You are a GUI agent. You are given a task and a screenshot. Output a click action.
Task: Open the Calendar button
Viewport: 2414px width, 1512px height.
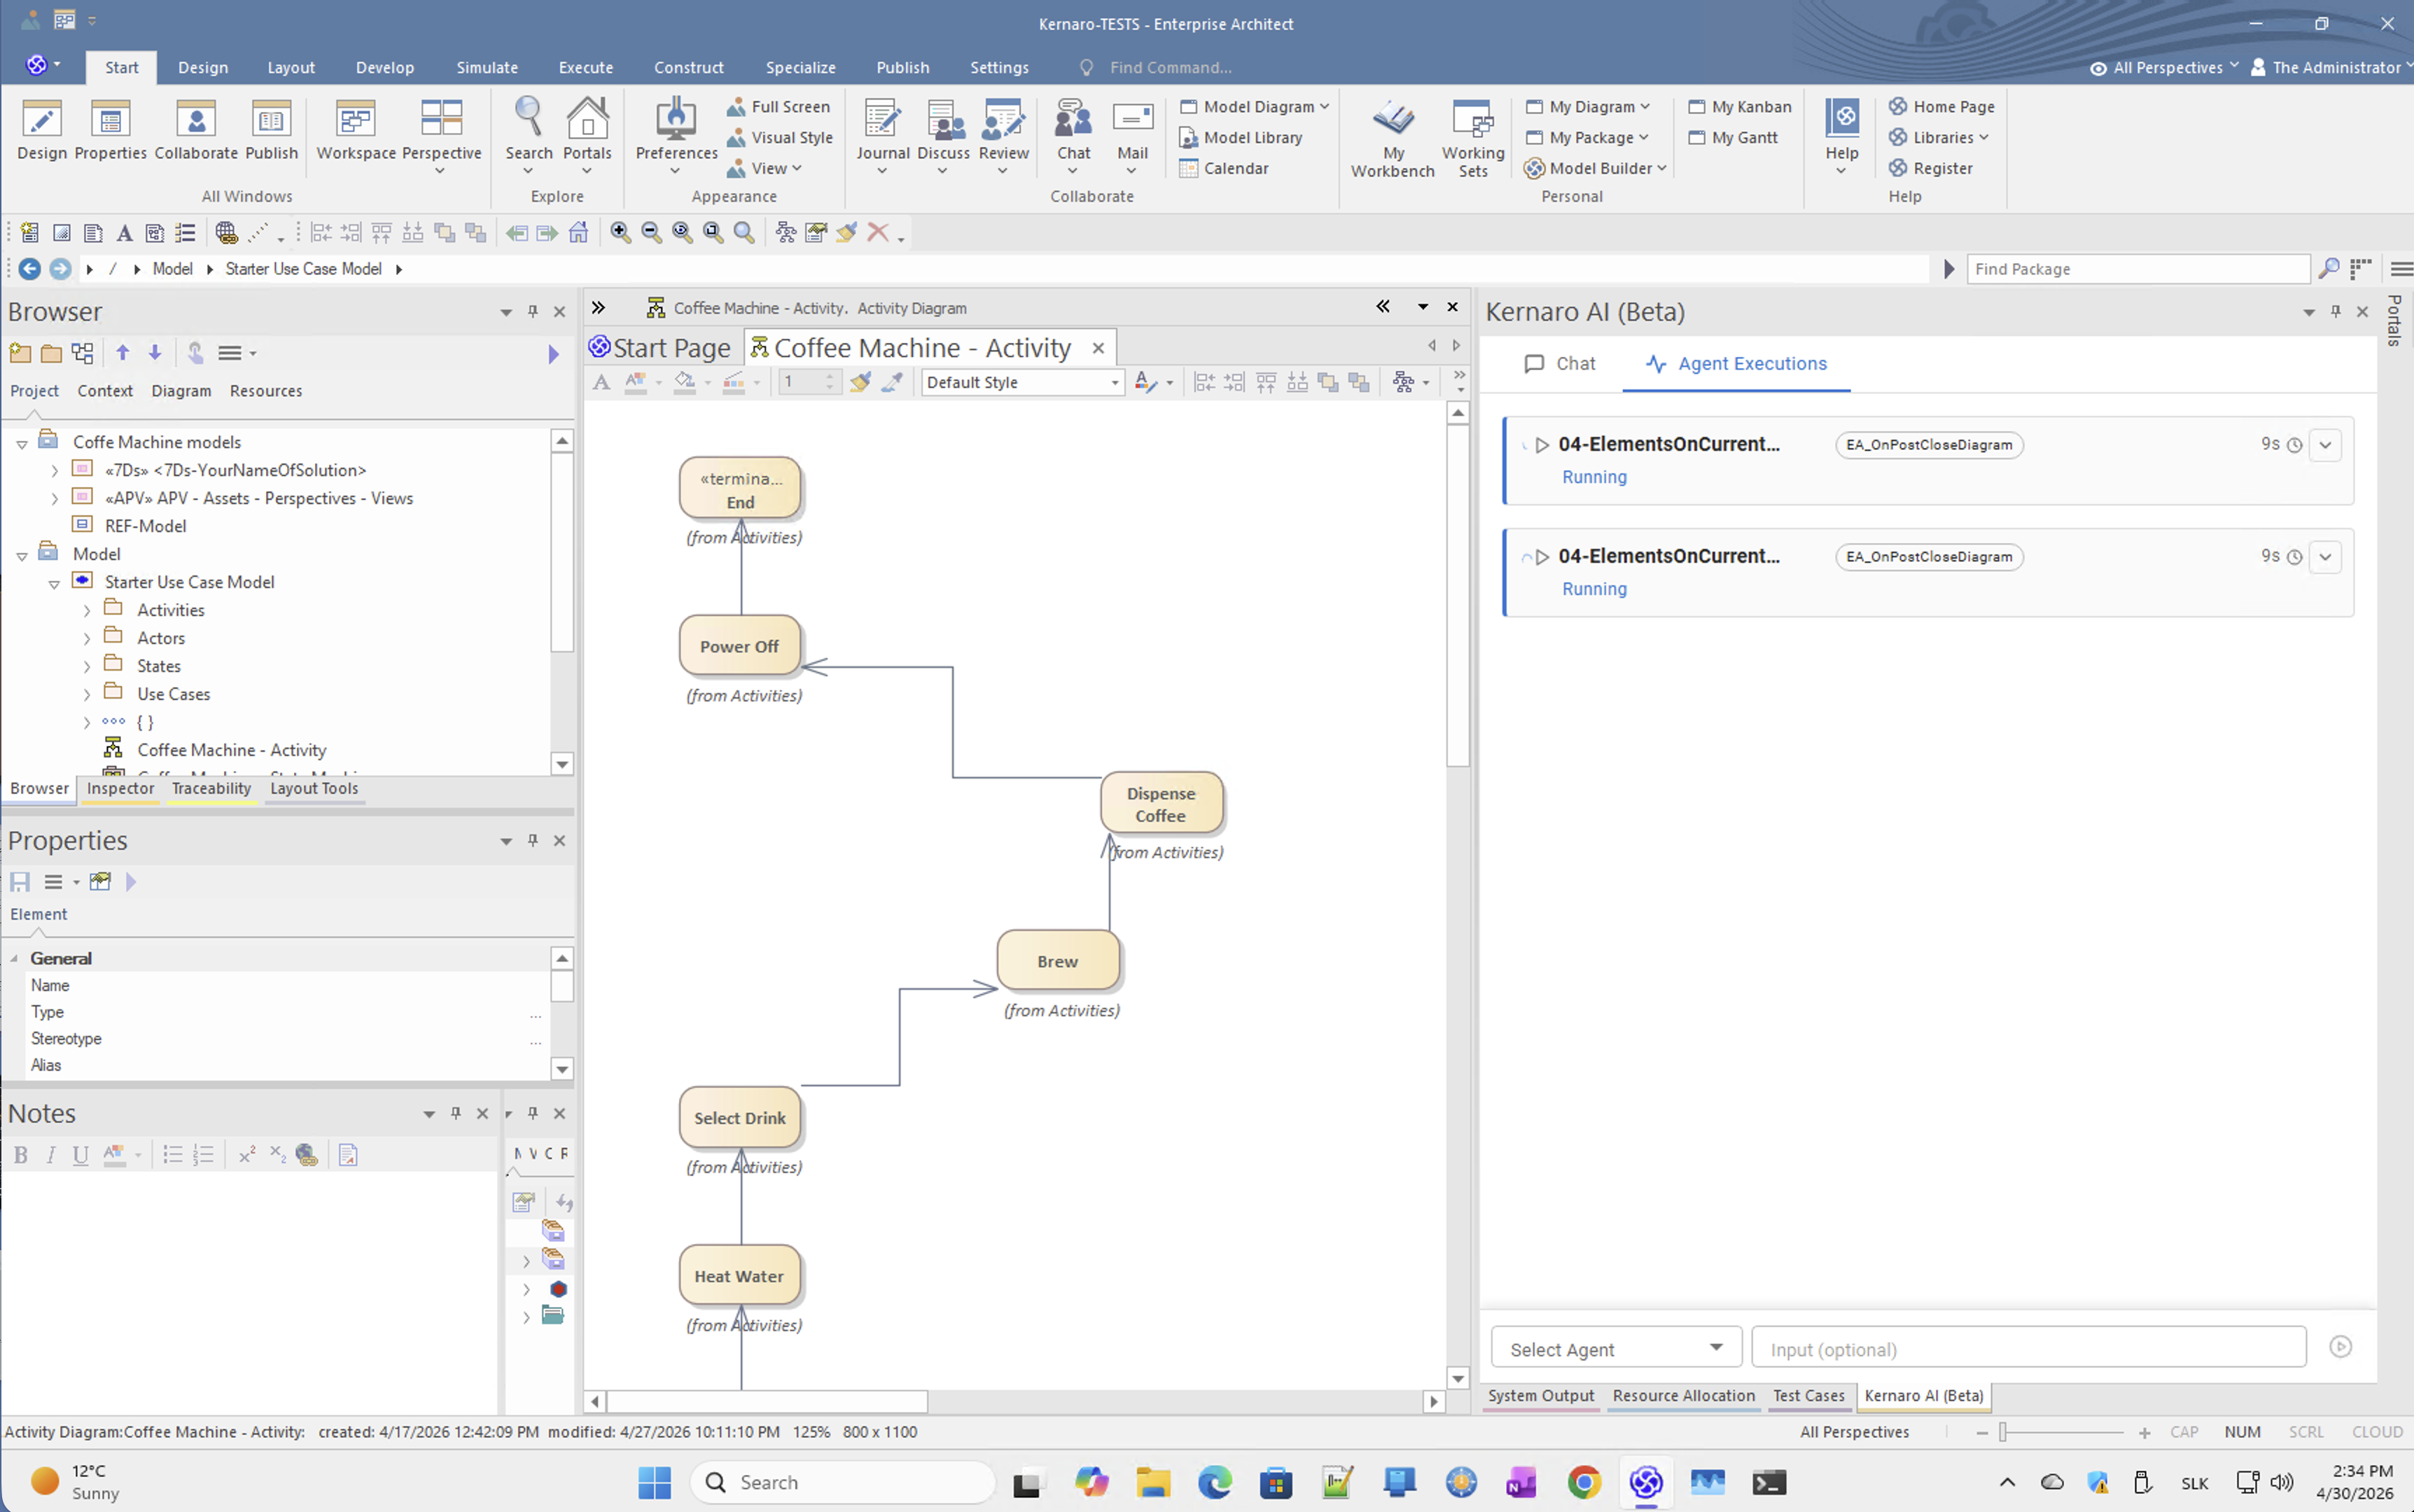coord(1224,169)
